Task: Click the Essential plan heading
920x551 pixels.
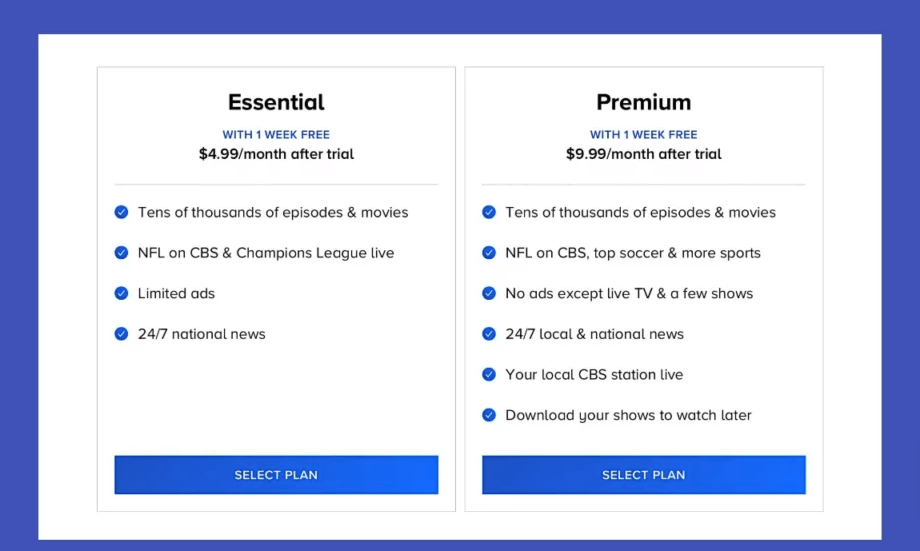Action: (276, 102)
